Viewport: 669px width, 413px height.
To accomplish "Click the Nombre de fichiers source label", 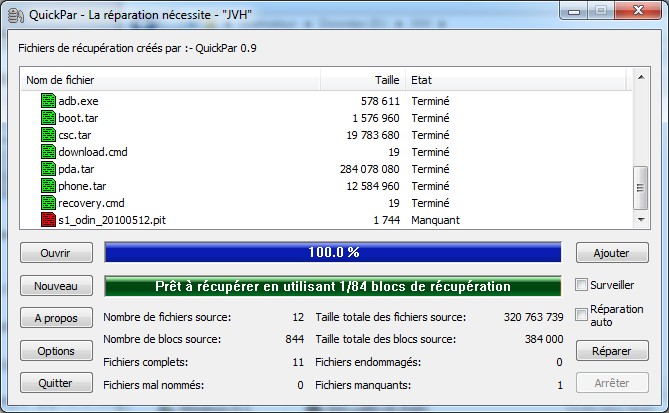I will pos(167,317).
